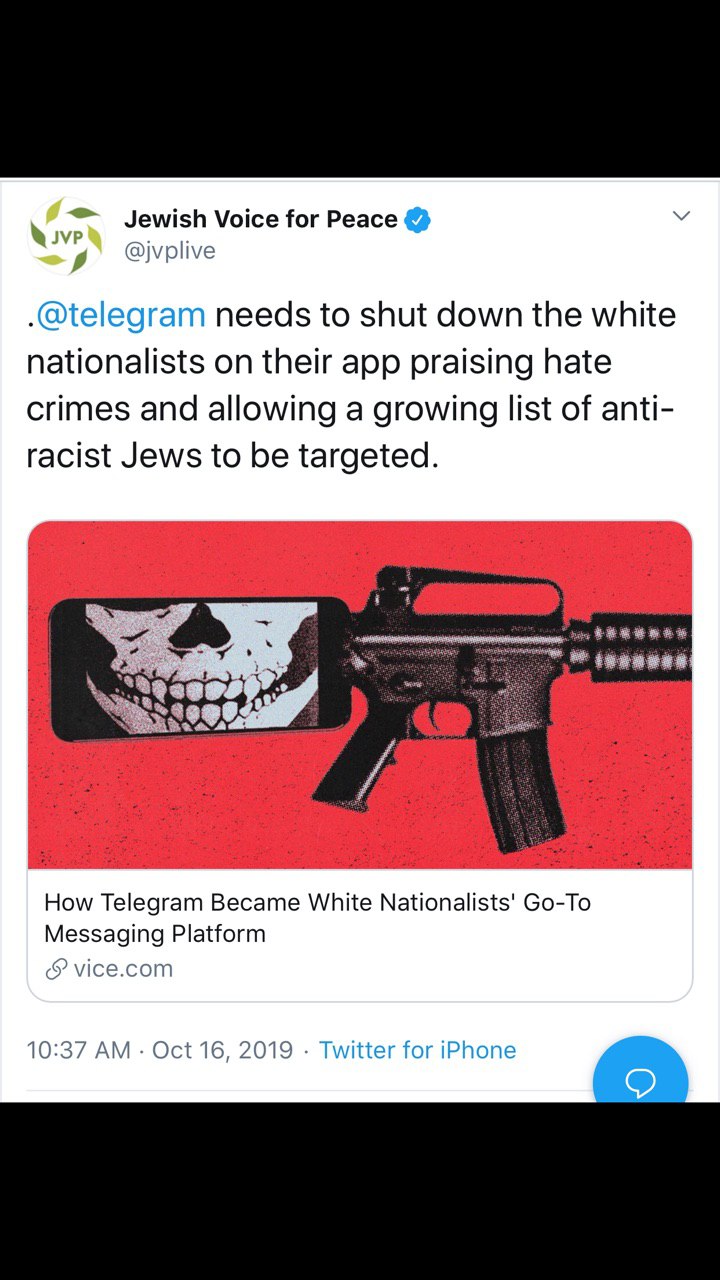Tap the blue verified badge

tap(418, 219)
